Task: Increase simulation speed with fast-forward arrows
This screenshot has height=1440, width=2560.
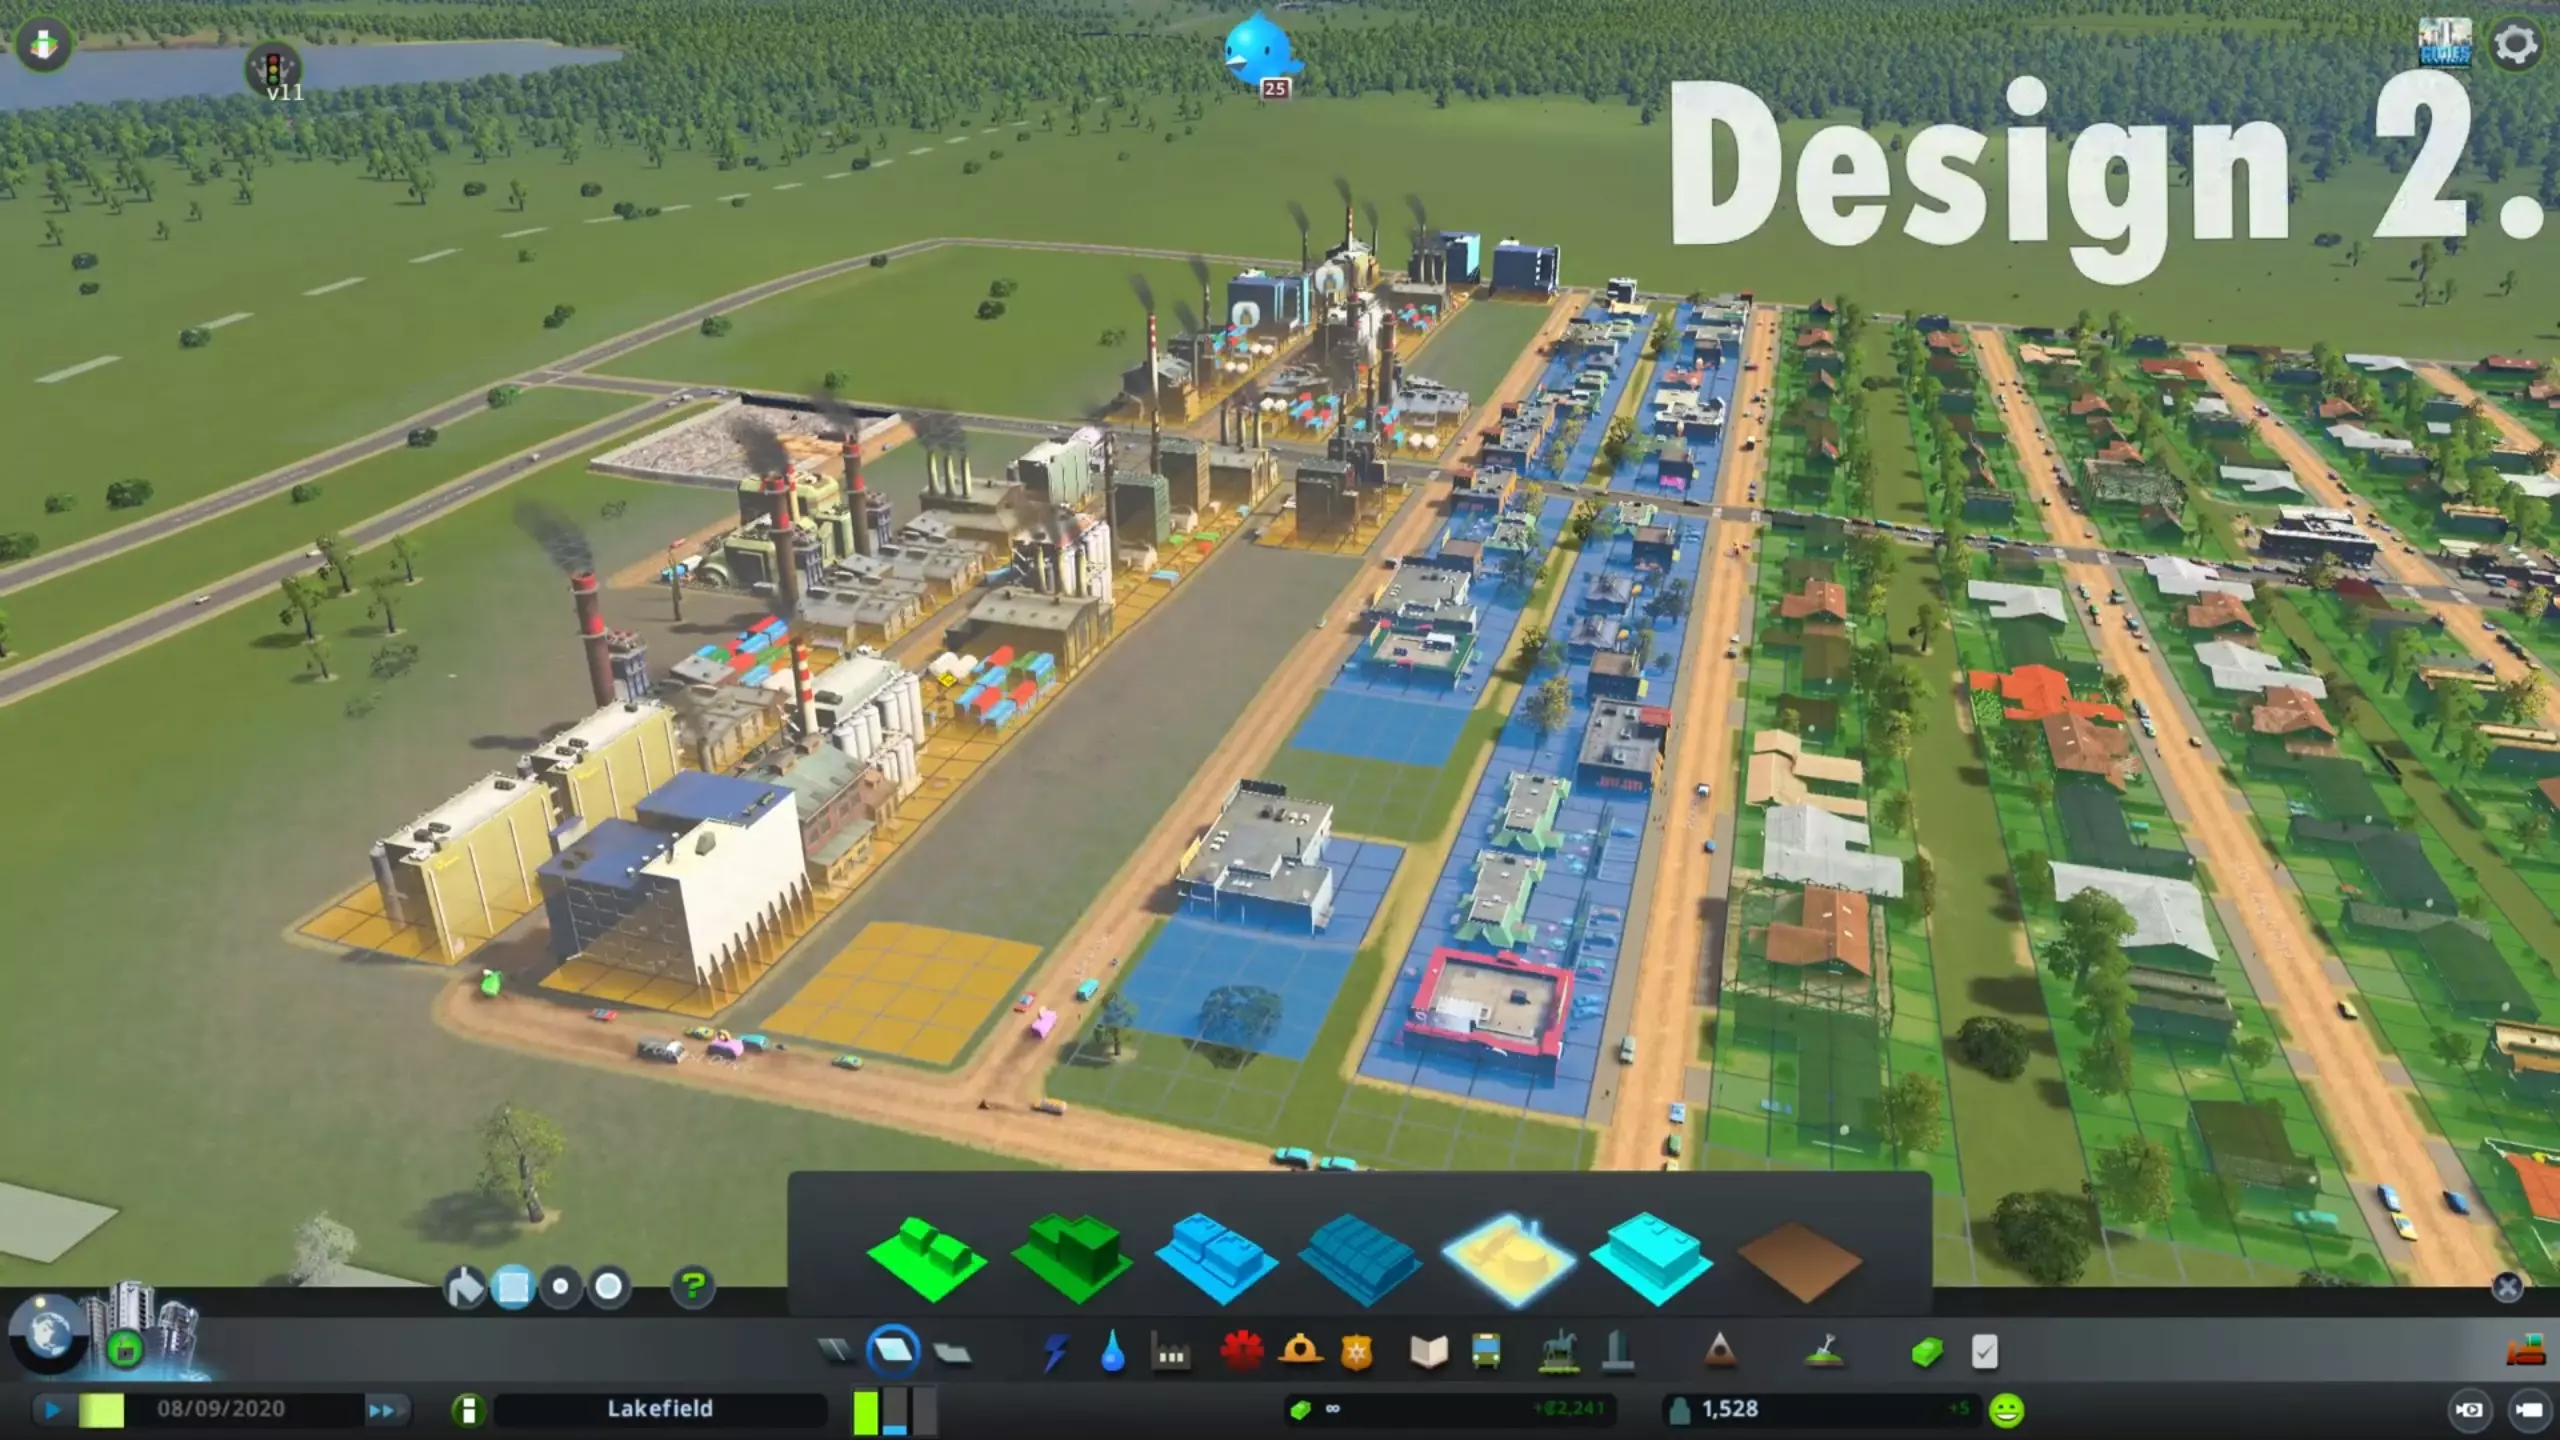Action: tap(381, 1411)
